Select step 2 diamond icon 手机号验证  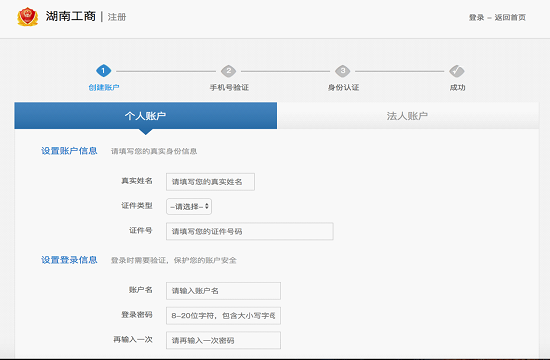tap(229, 71)
